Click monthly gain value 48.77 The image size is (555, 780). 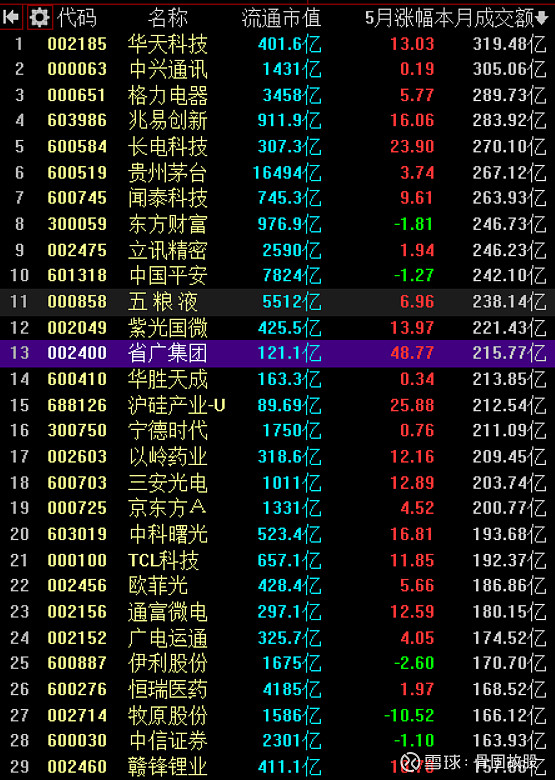(x=412, y=353)
